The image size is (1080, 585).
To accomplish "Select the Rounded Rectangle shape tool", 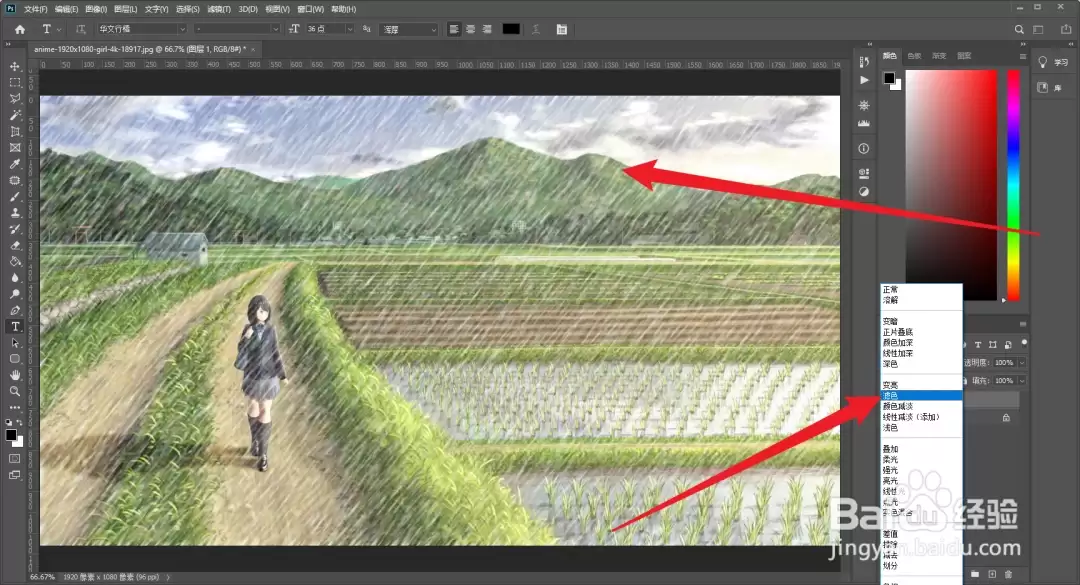I will [14, 359].
